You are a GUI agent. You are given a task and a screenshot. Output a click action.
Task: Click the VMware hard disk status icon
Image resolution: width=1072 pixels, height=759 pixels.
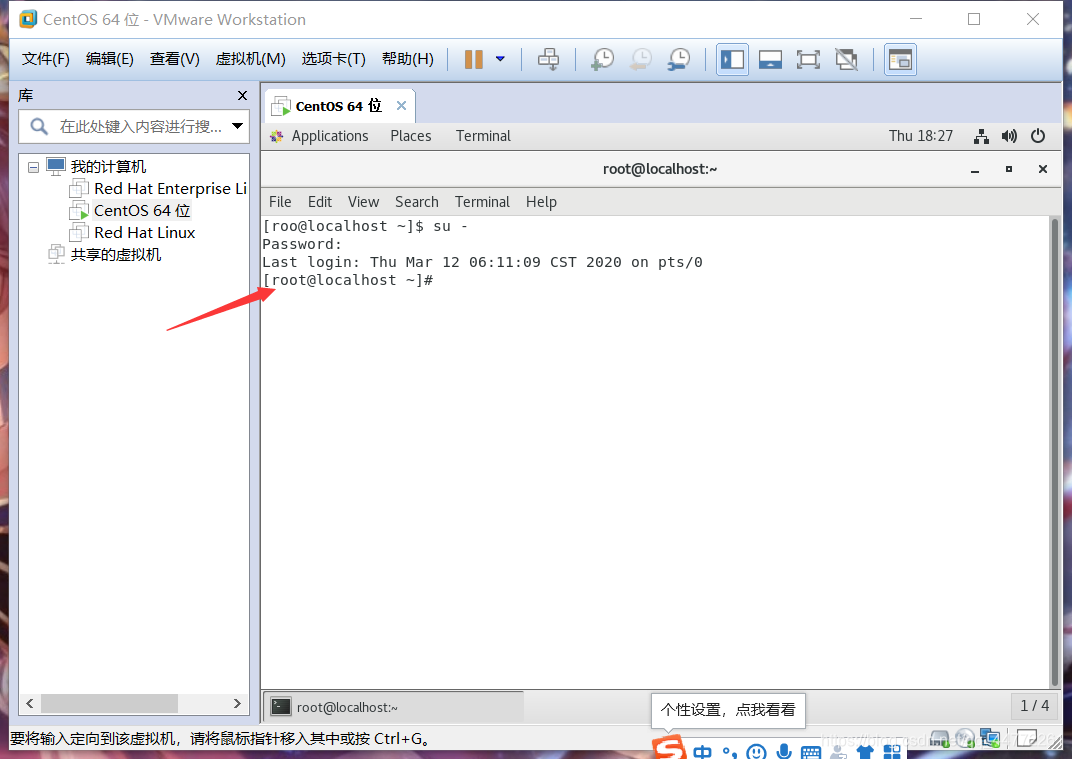click(x=939, y=739)
